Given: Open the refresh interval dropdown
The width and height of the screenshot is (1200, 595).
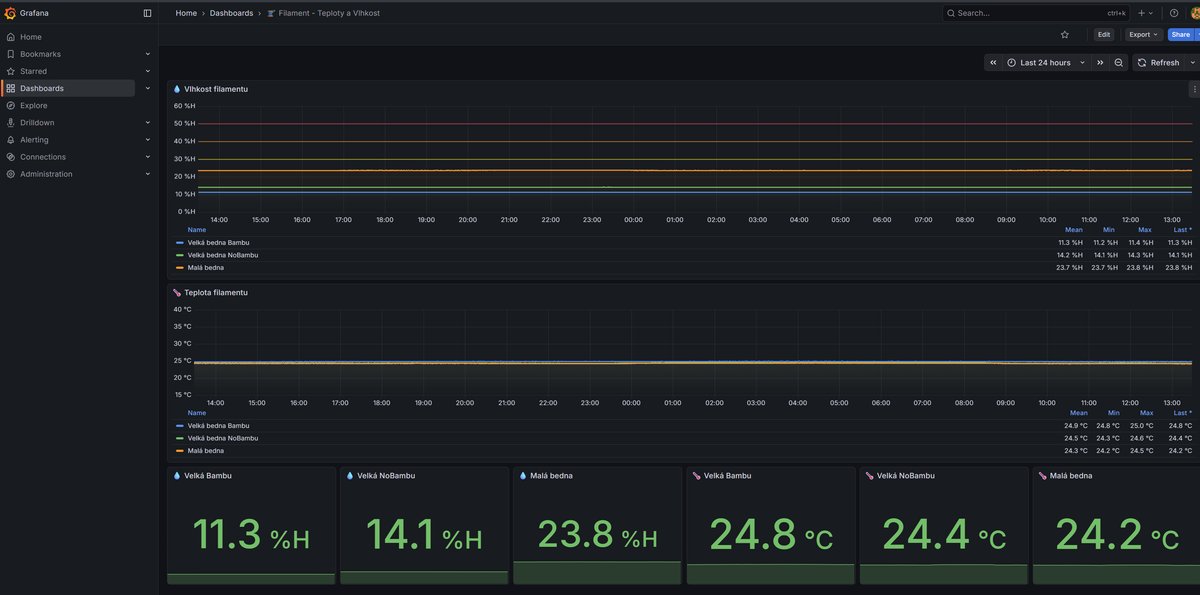Looking at the screenshot, I should [x=1193, y=62].
